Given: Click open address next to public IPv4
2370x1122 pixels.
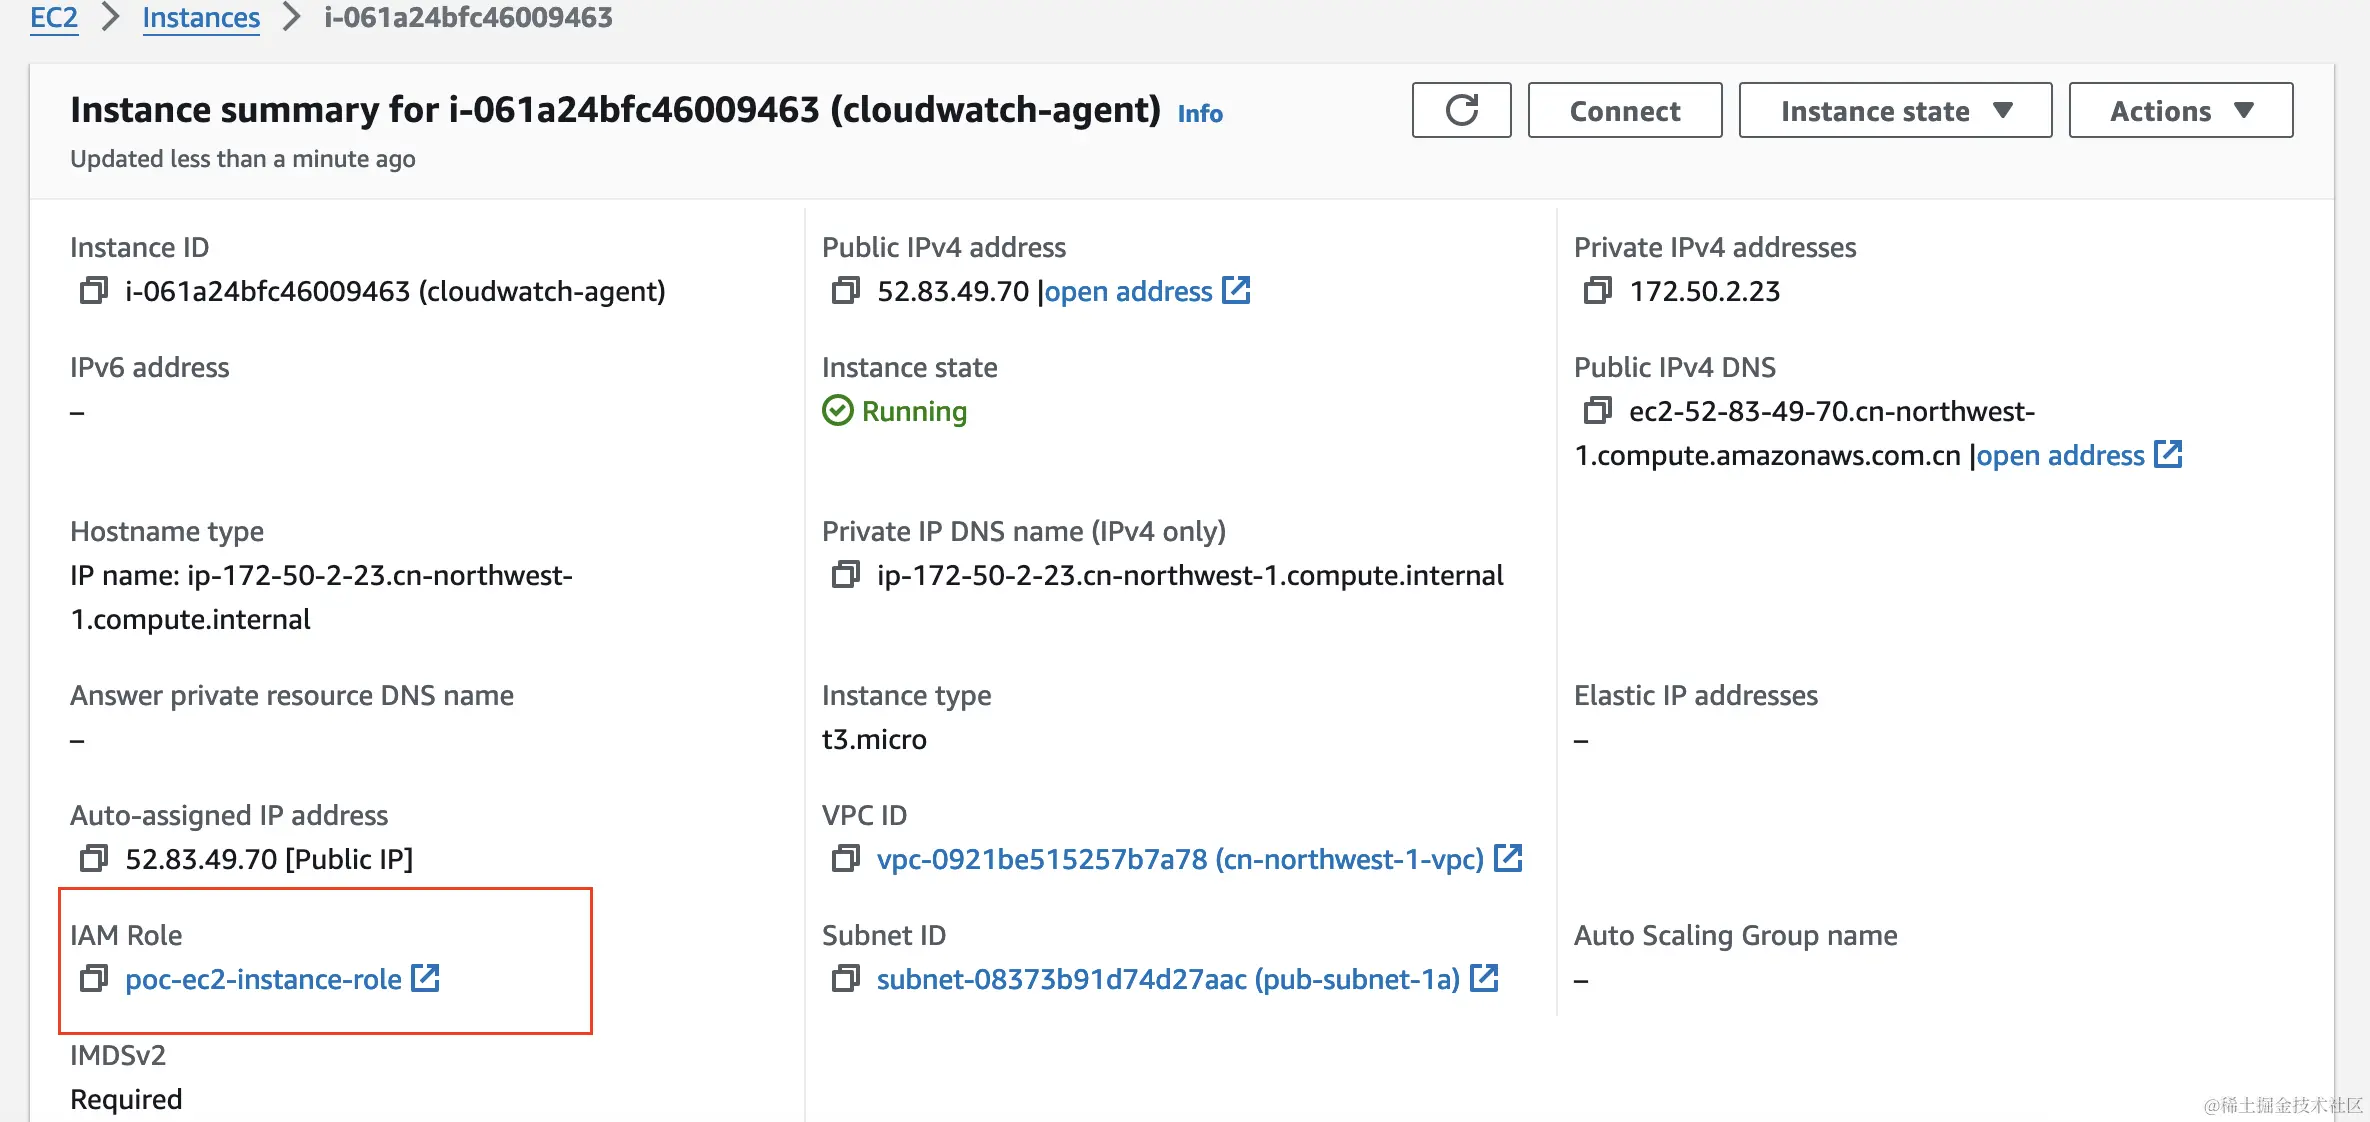Looking at the screenshot, I should click(x=1130, y=291).
